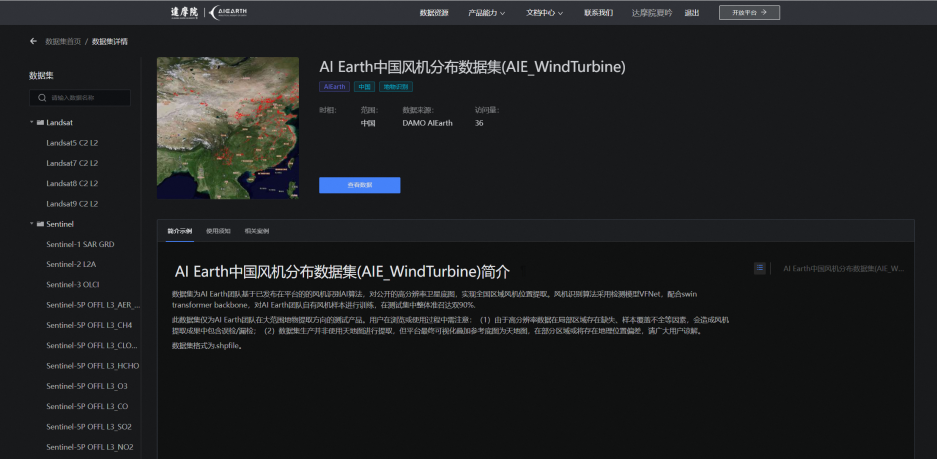Open the 产品能力 dropdown menu
The width and height of the screenshot is (937, 459).
tap(486, 13)
